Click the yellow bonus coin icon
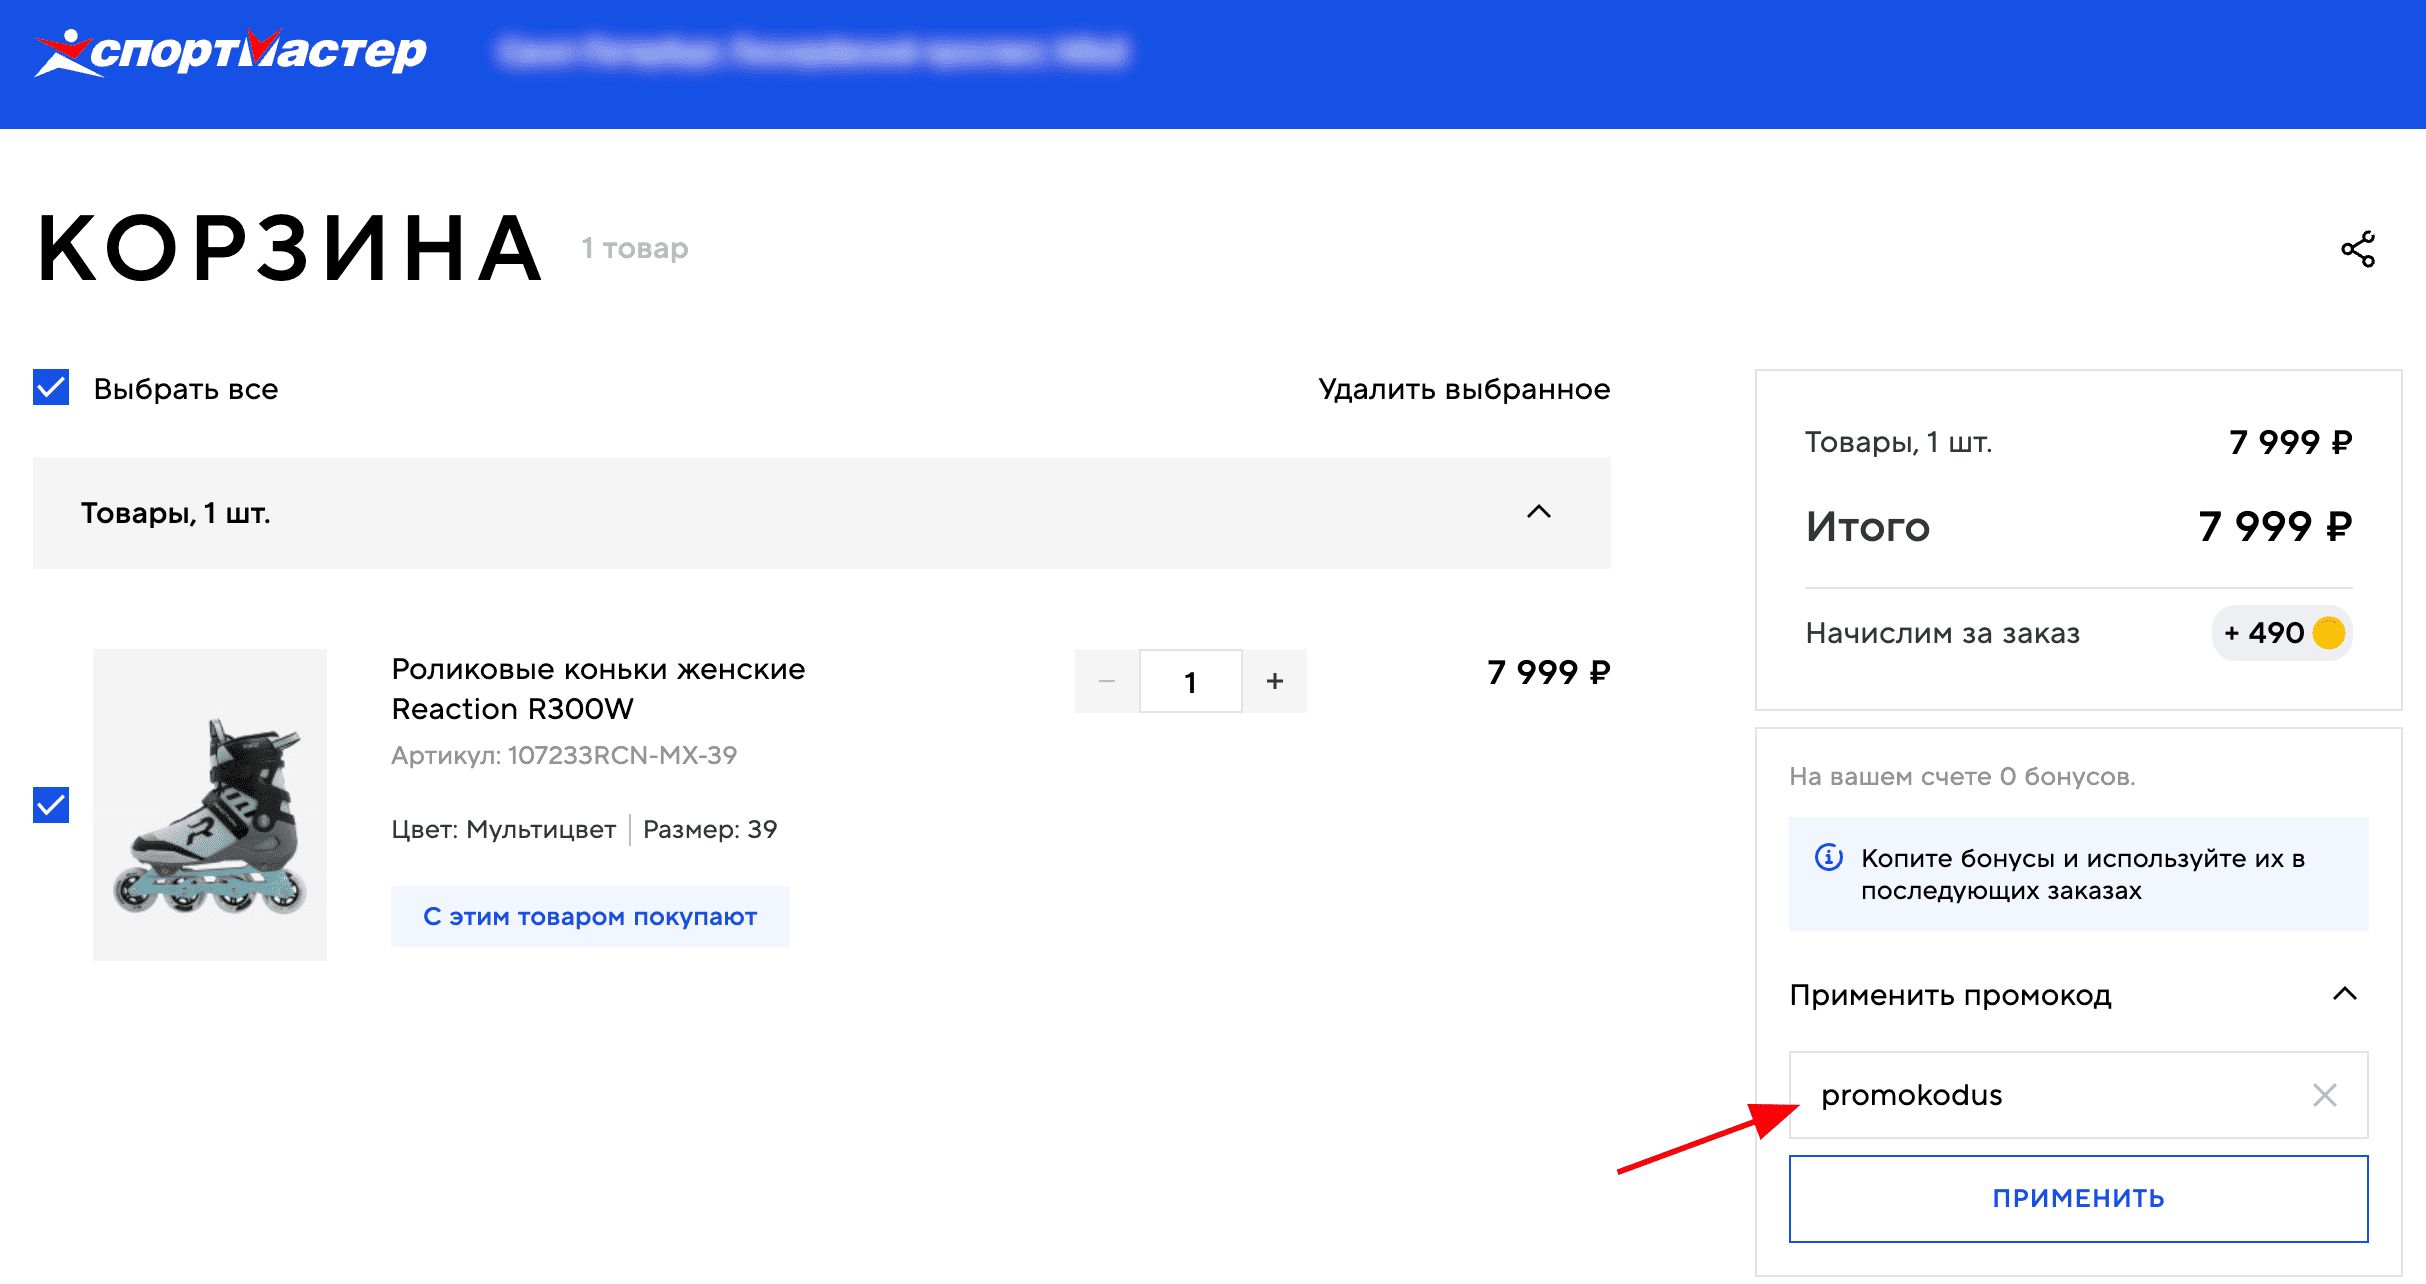Image resolution: width=2426 pixels, height=1284 pixels. coord(2329,633)
